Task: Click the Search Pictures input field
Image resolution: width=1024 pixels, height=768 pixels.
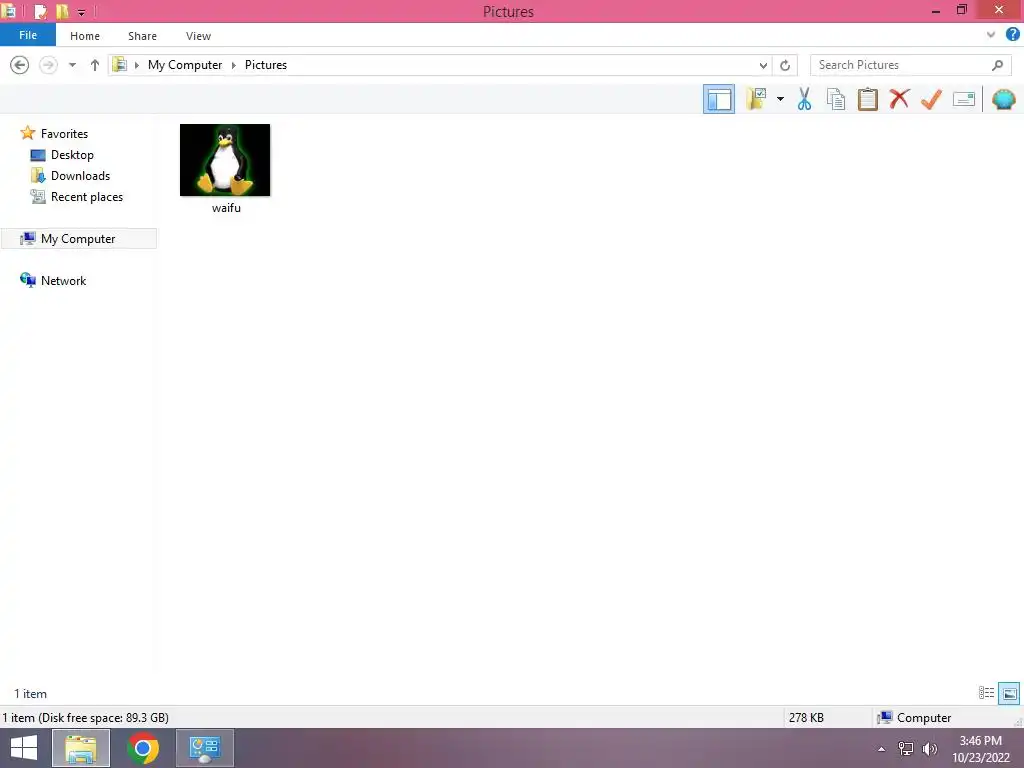Action: 903,65
